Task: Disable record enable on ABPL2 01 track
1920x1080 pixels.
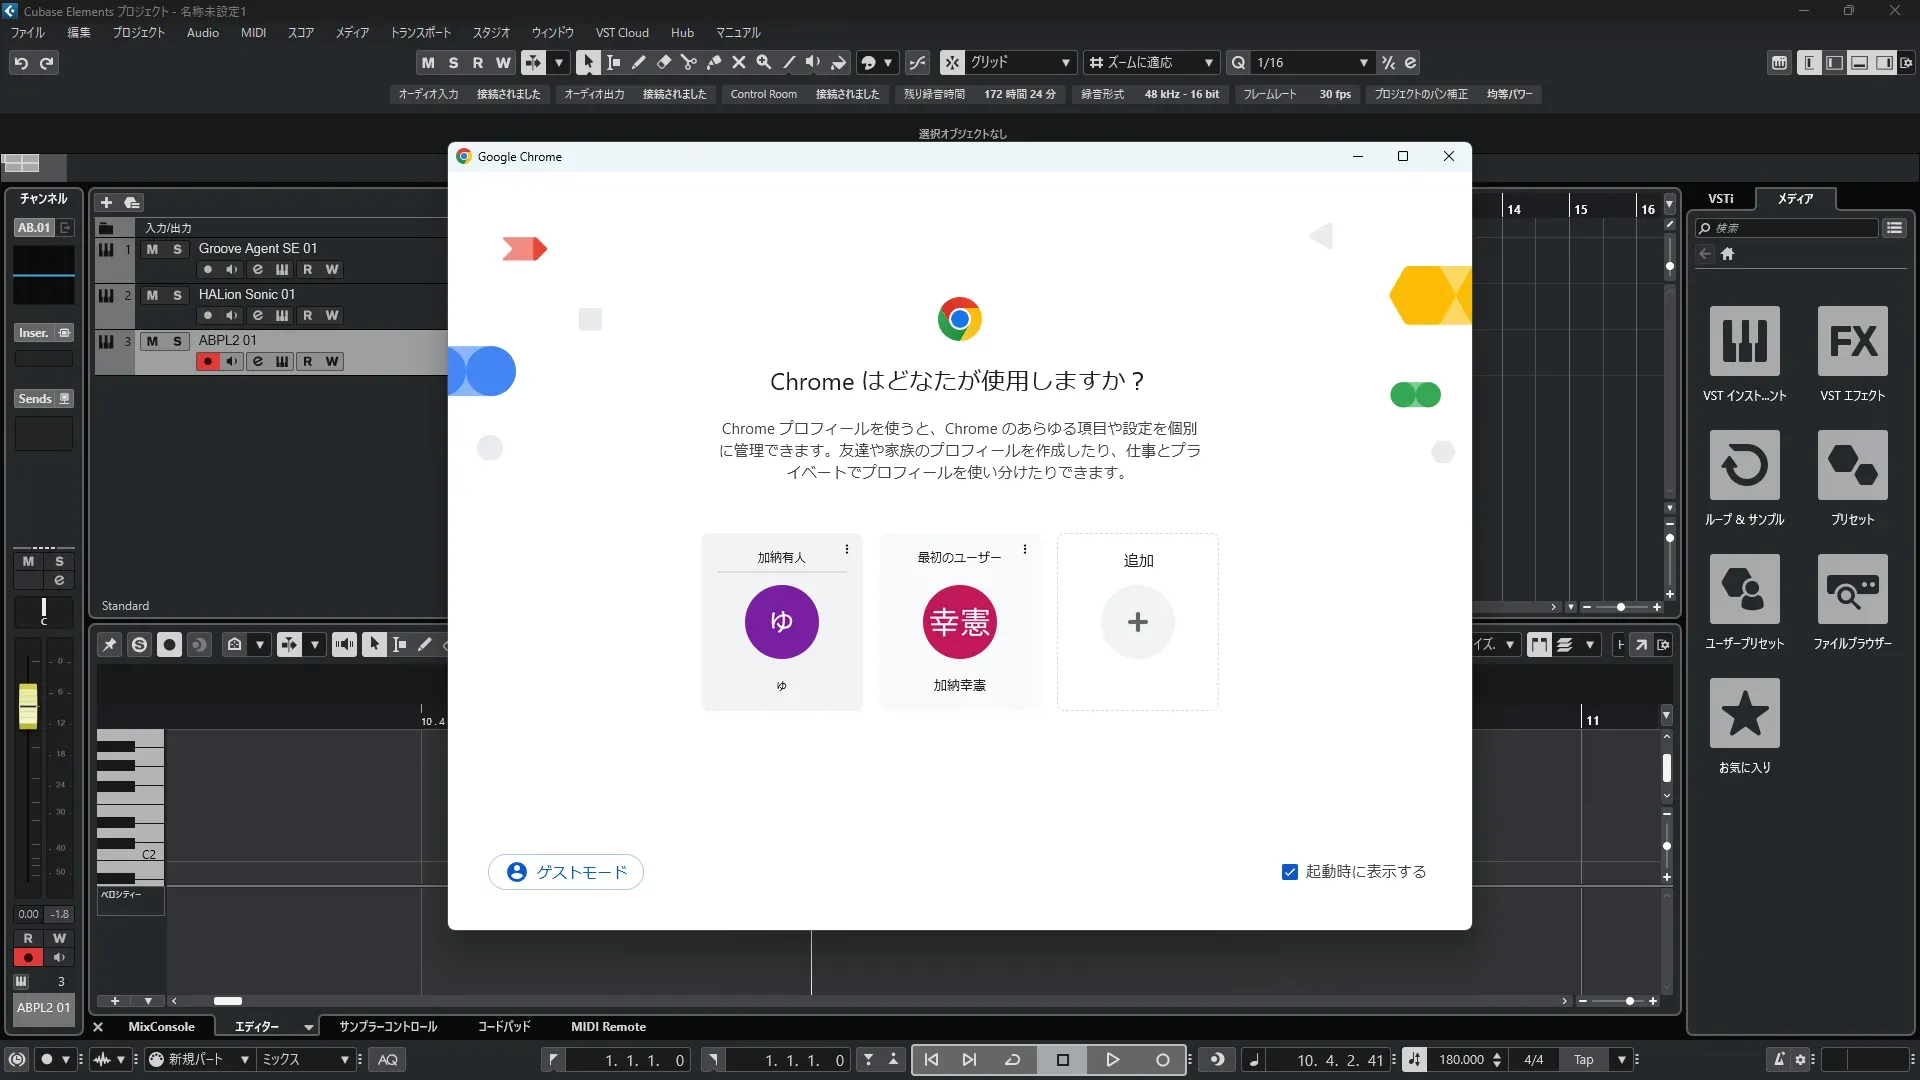Action: click(x=207, y=361)
